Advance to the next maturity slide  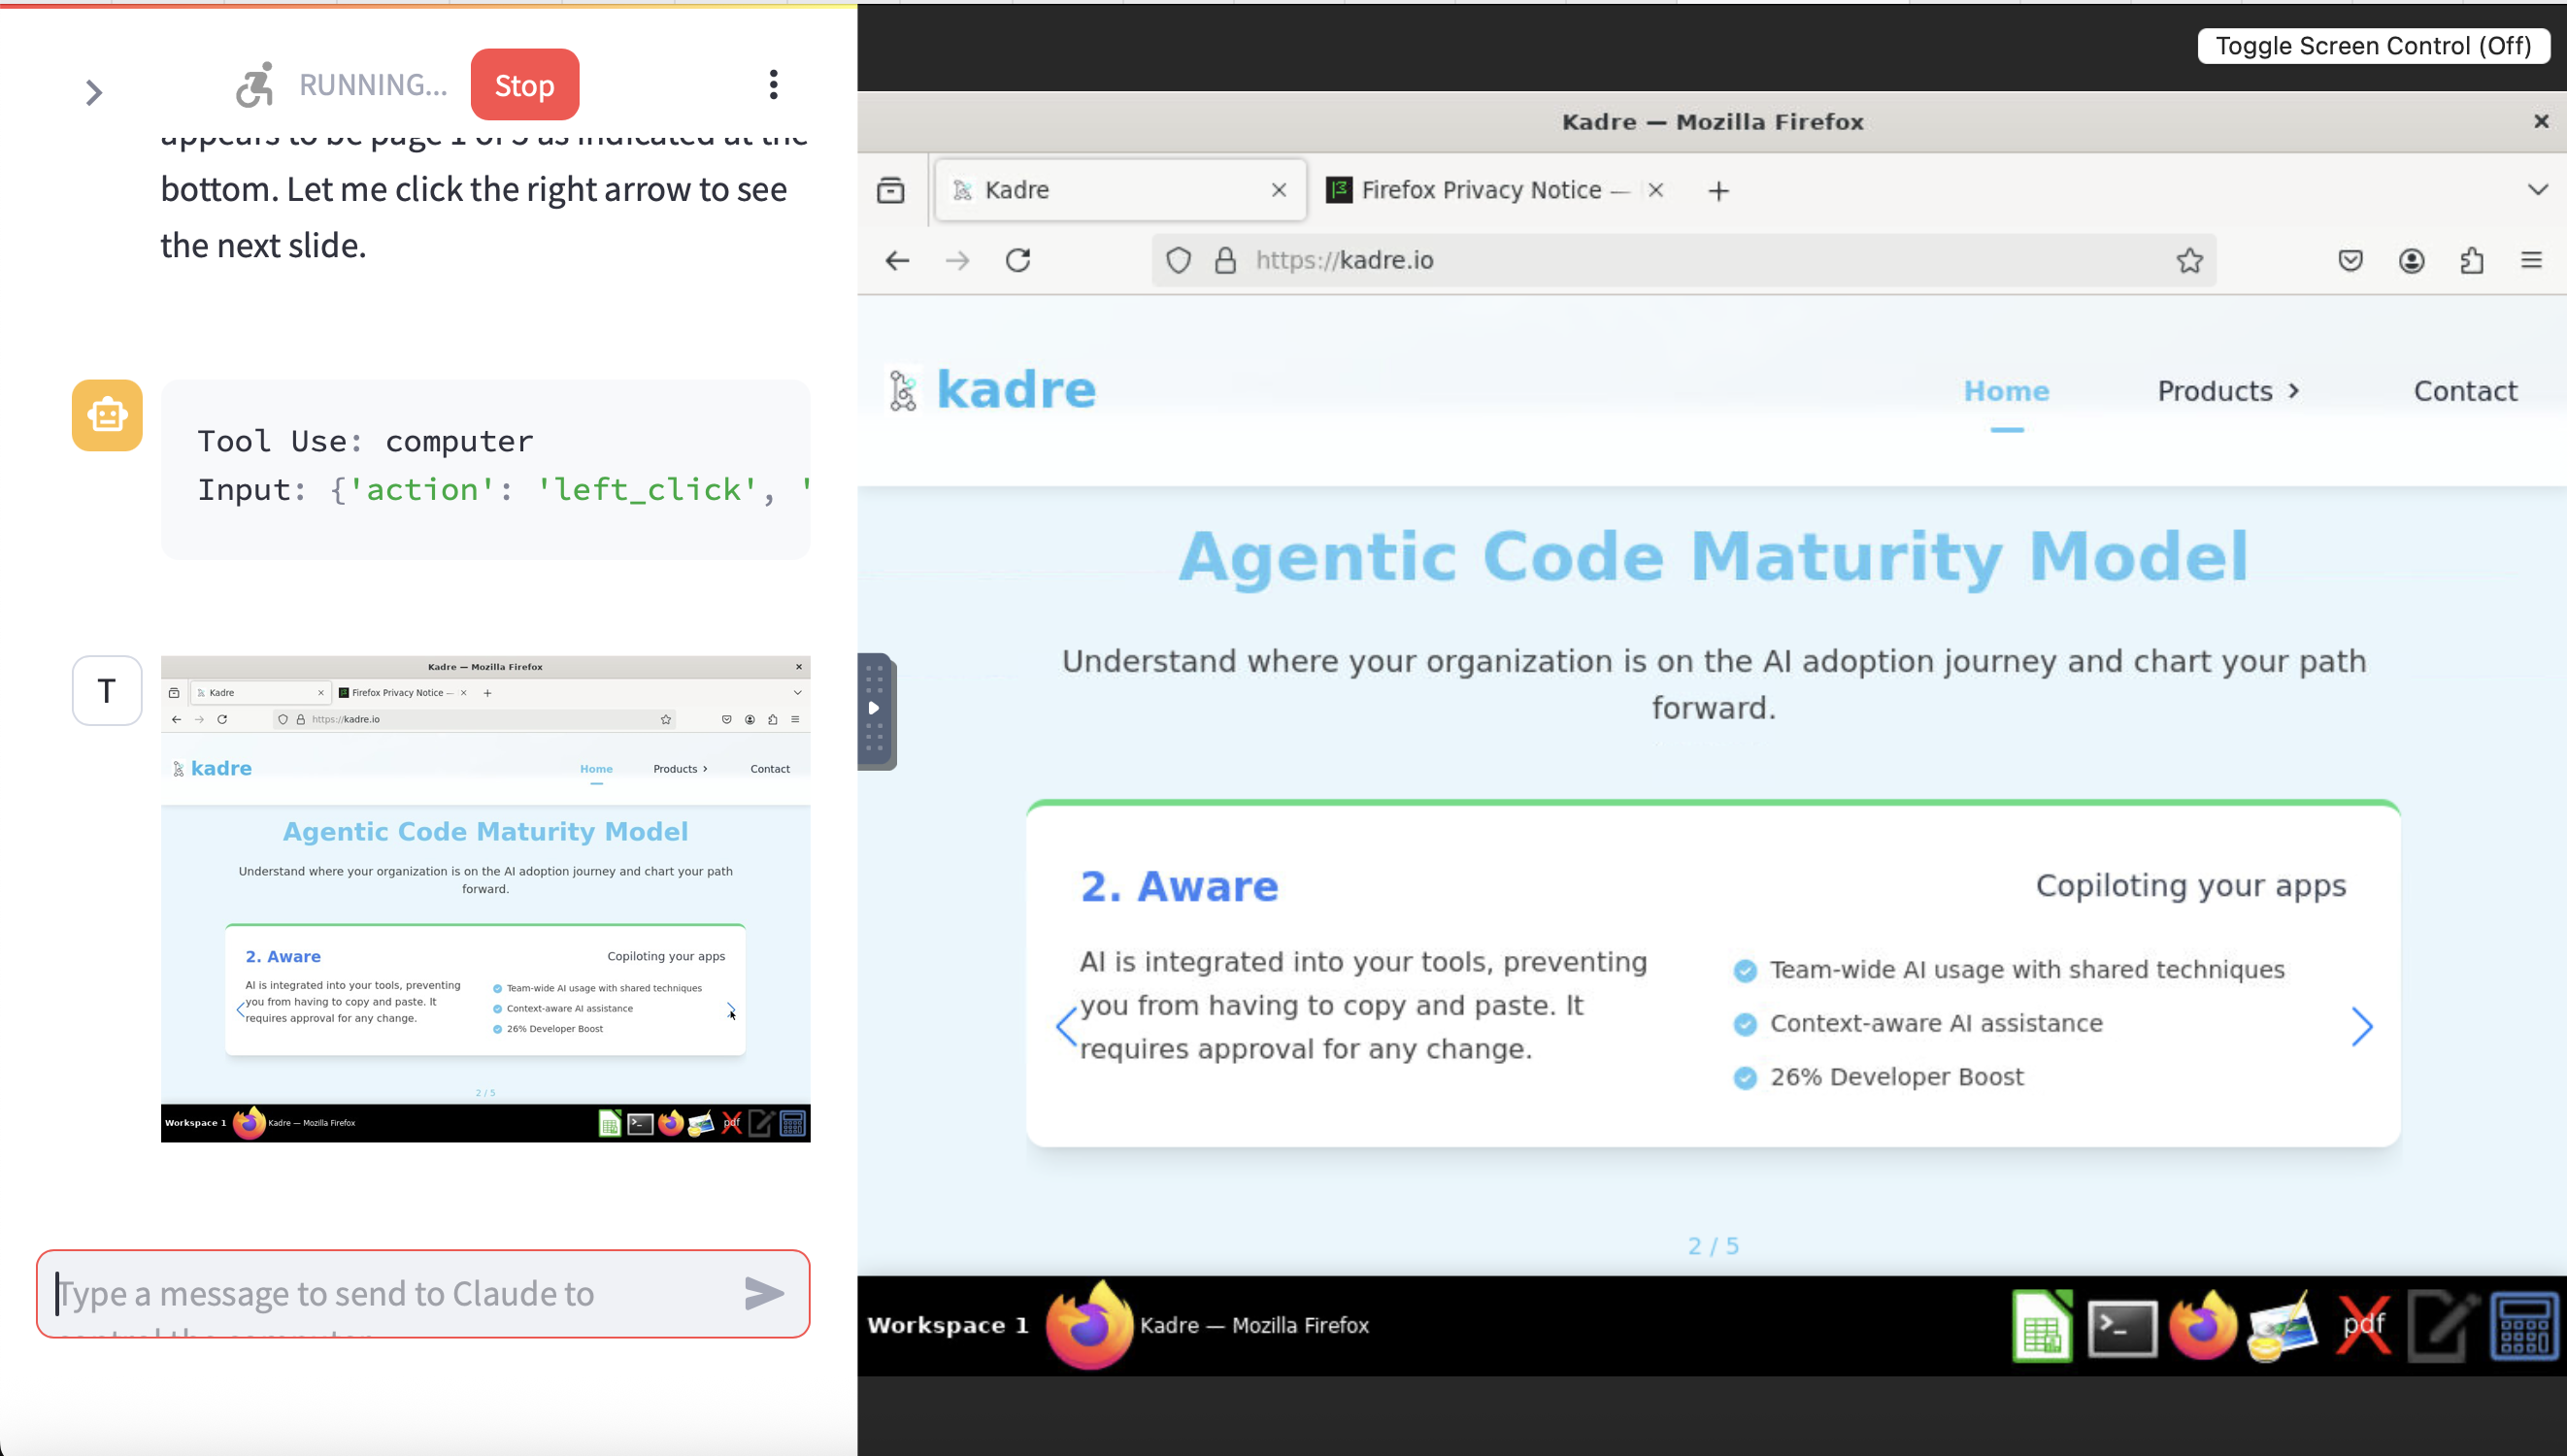pyautogui.click(x=2361, y=1026)
